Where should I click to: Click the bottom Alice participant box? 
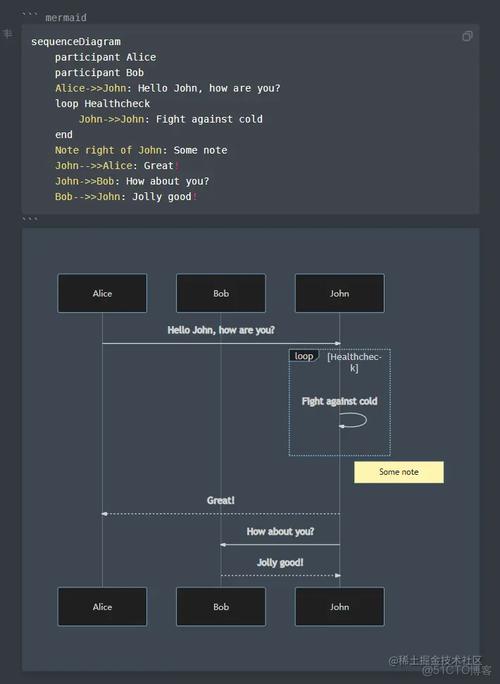pyautogui.click(x=102, y=606)
